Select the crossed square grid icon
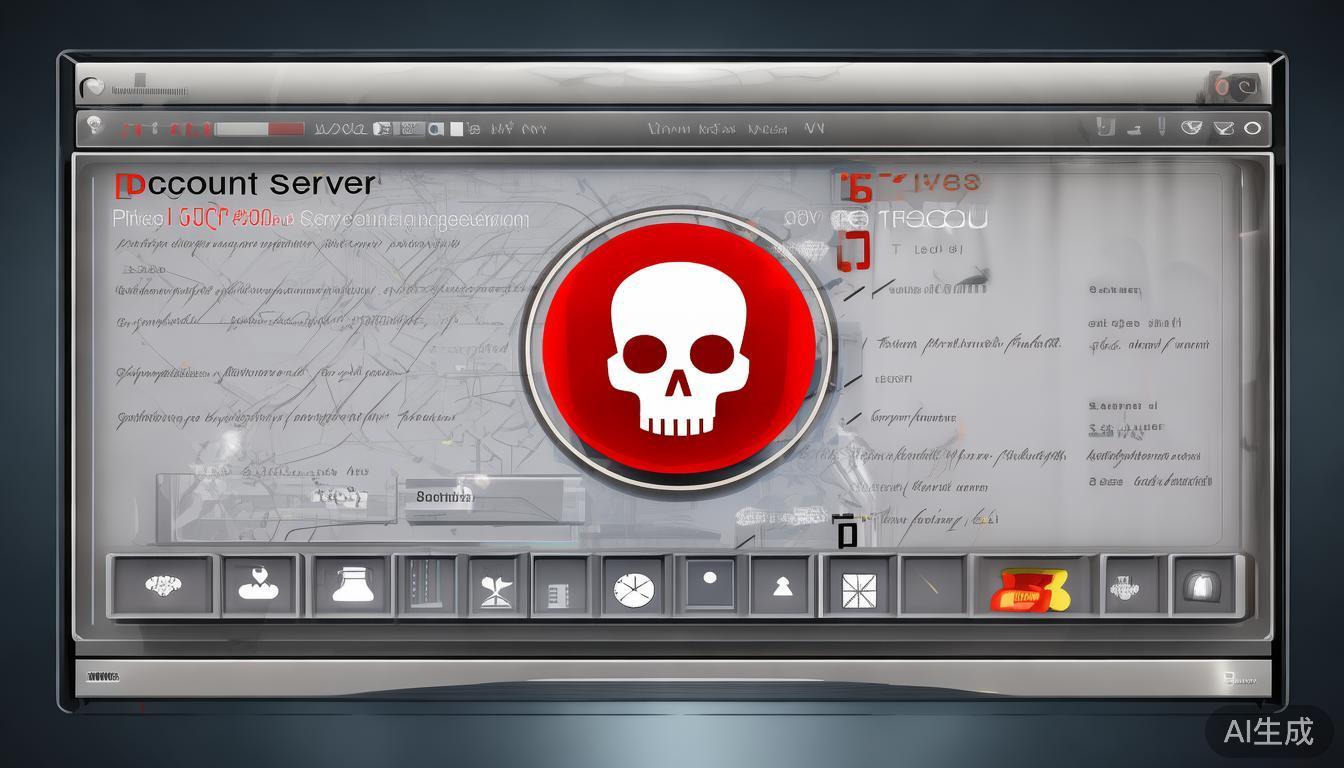 (x=857, y=587)
